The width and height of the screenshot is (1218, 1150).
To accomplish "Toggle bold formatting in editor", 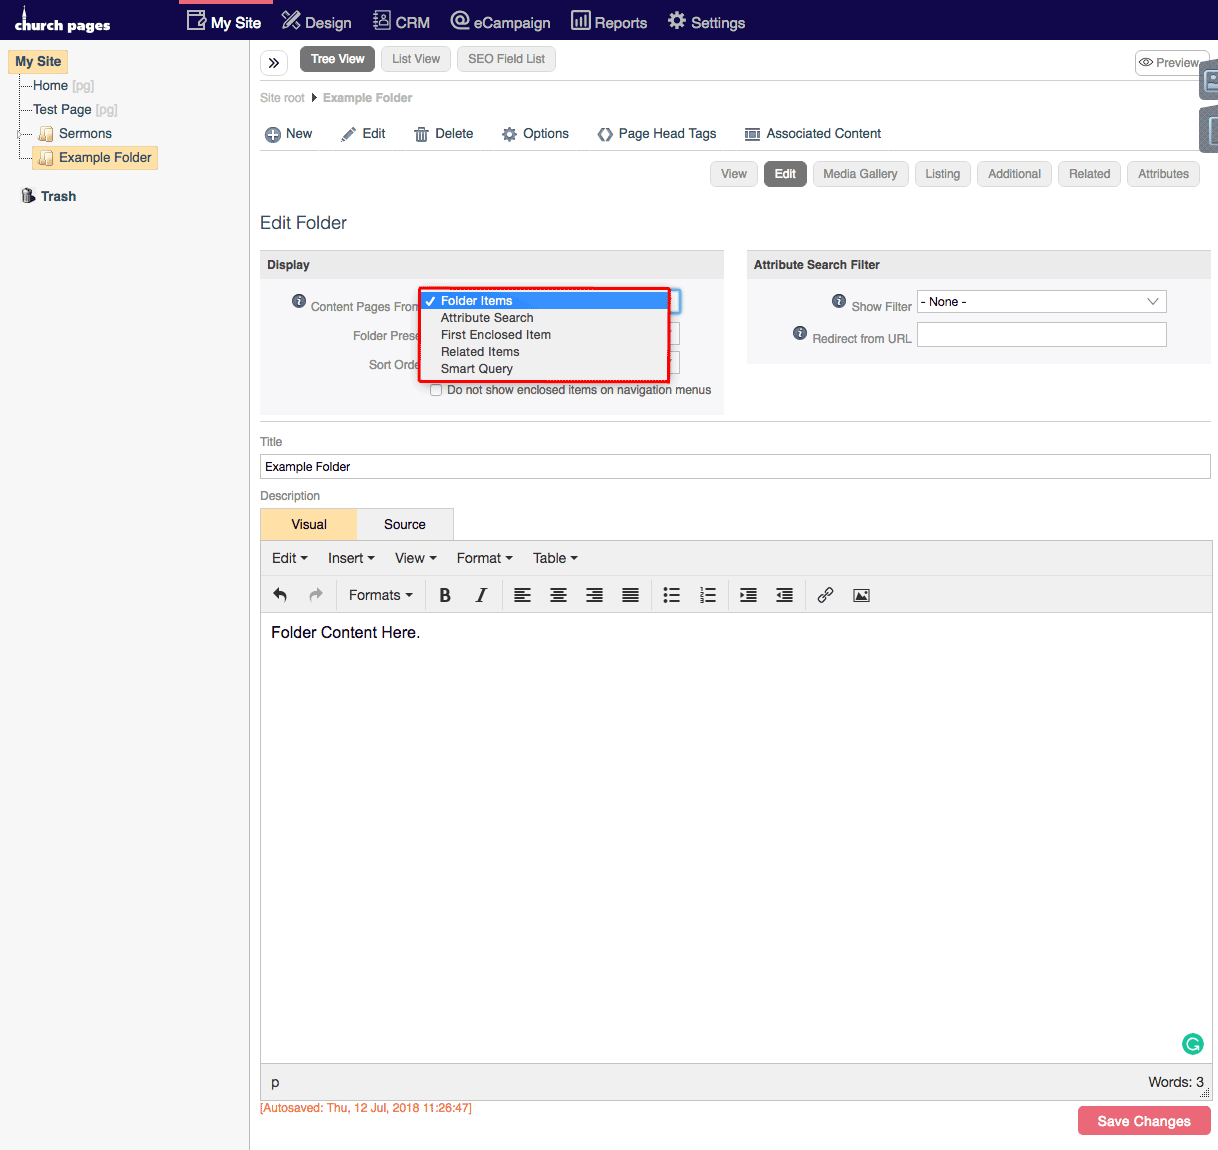I will [x=445, y=595].
